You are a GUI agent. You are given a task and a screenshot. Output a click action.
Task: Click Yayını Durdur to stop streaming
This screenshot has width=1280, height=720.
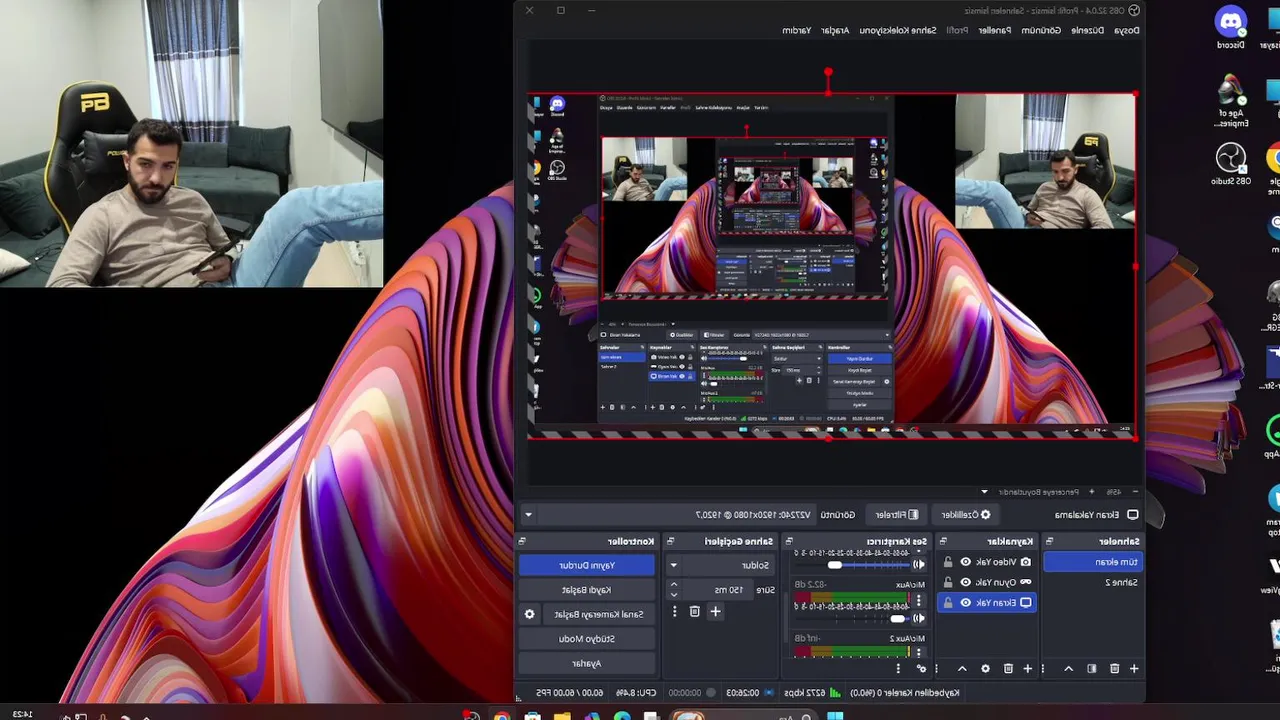tap(586, 565)
